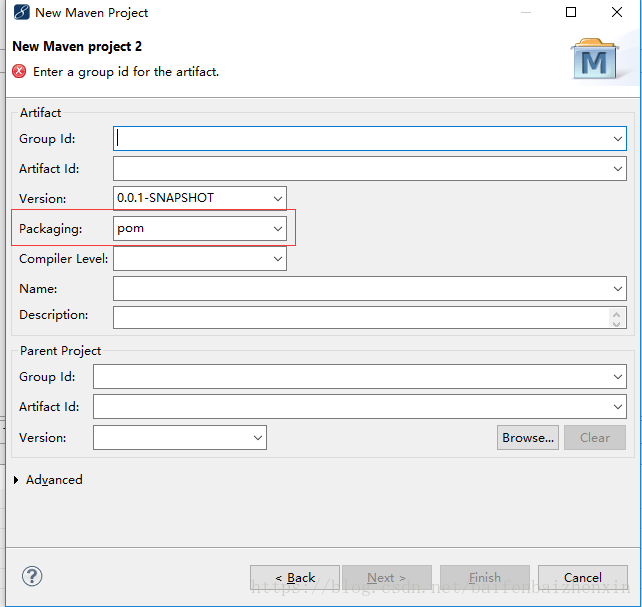Image resolution: width=642 pixels, height=607 pixels.
Task: Click the 'New Maven project 2' heading
Action: point(77,47)
